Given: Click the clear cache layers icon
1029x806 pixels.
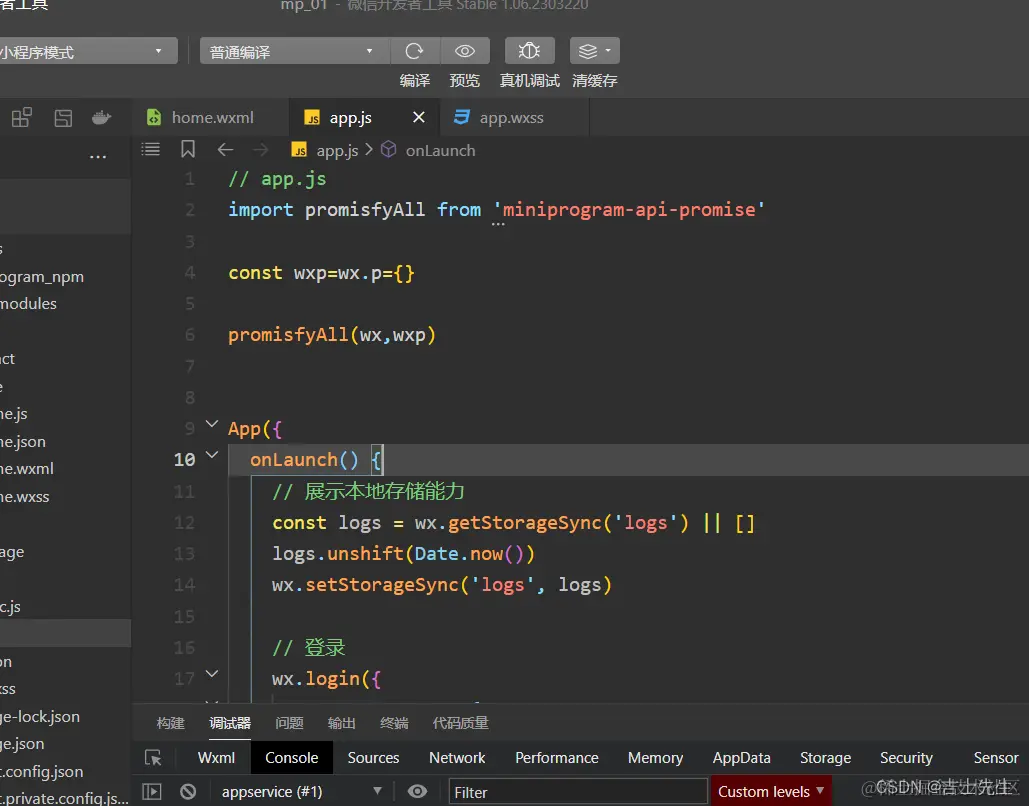Looking at the screenshot, I should tap(588, 51).
